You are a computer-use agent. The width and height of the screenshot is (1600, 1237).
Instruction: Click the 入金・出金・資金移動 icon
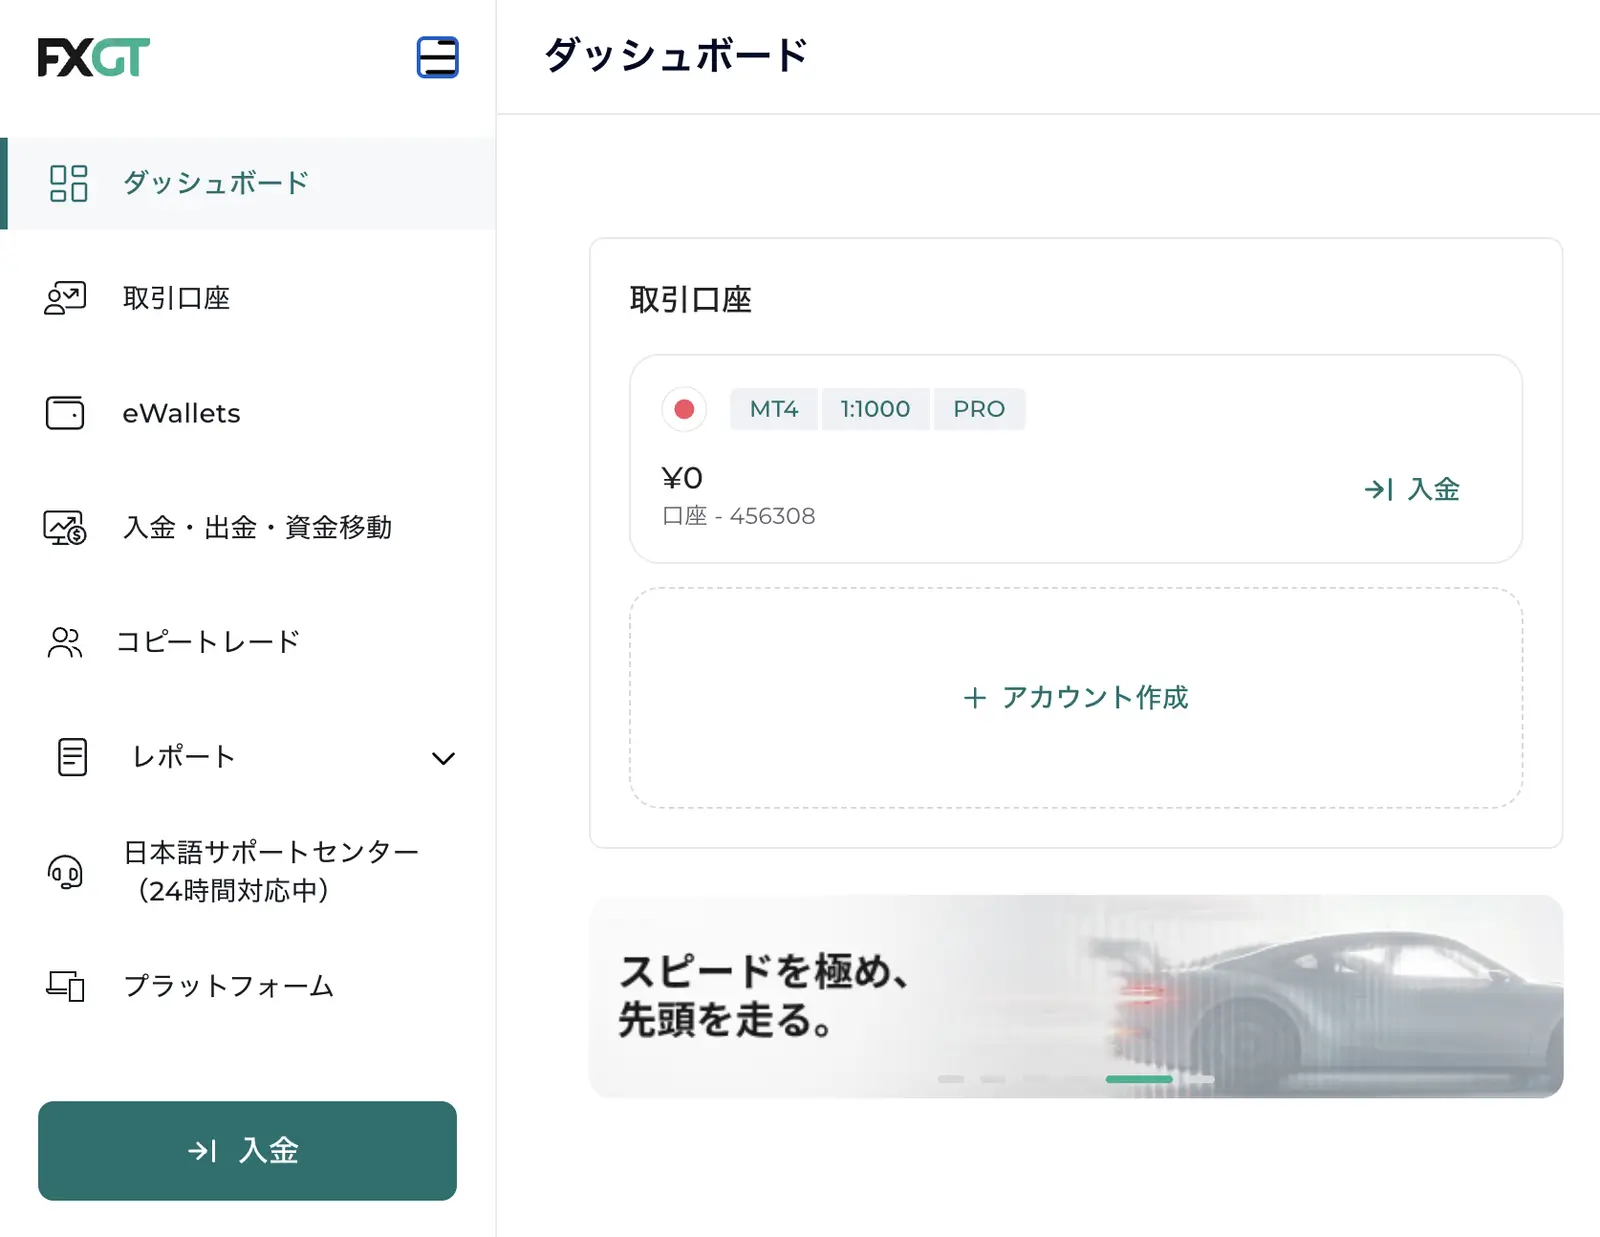coord(65,527)
